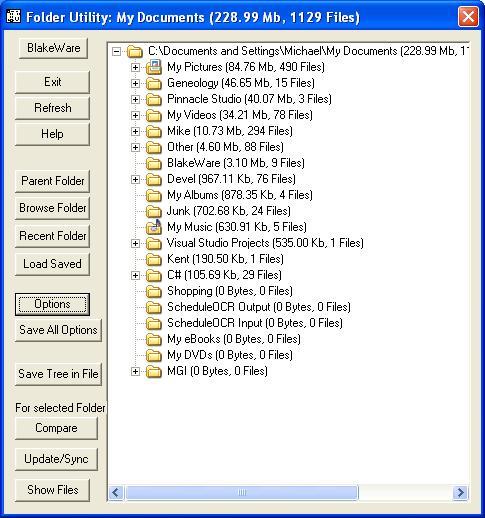The image size is (485, 518).
Task: Click the BlakeWare folder icon in tree
Action: pyautogui.click(x=154, y=163)
